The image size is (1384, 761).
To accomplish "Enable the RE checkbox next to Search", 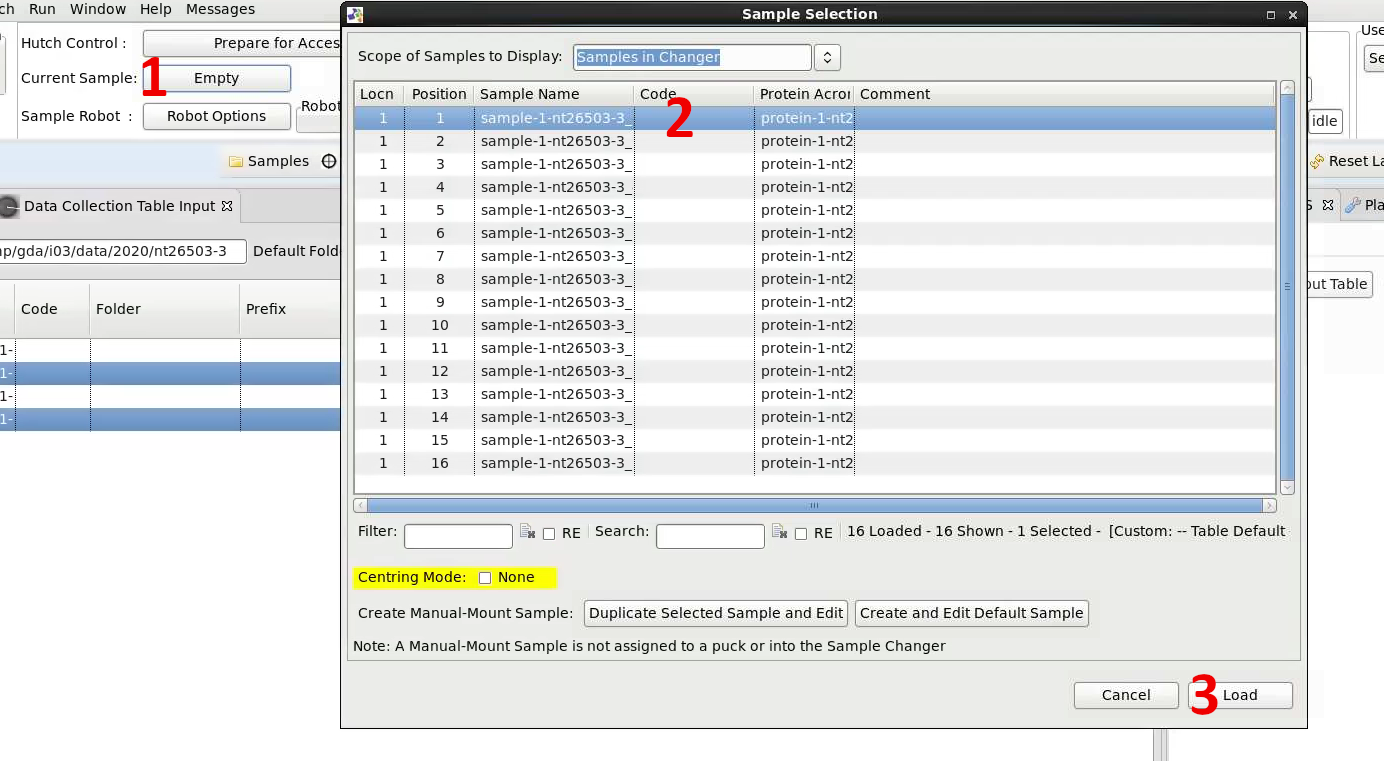I will click(801, 533).
